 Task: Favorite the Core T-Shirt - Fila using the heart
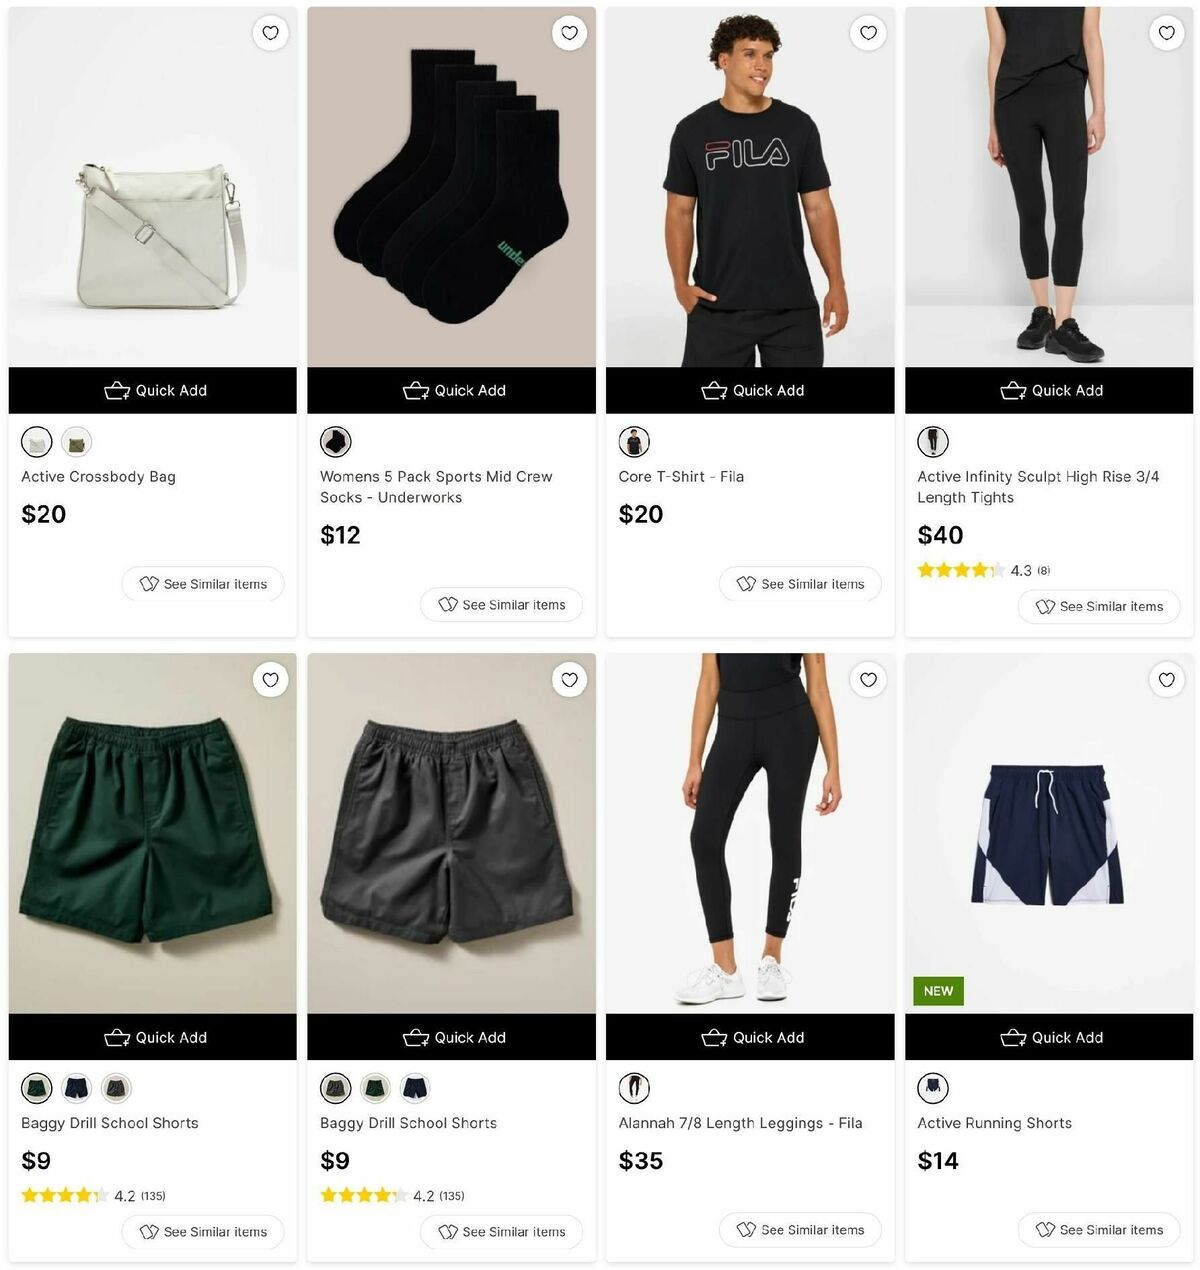[868, 33]
